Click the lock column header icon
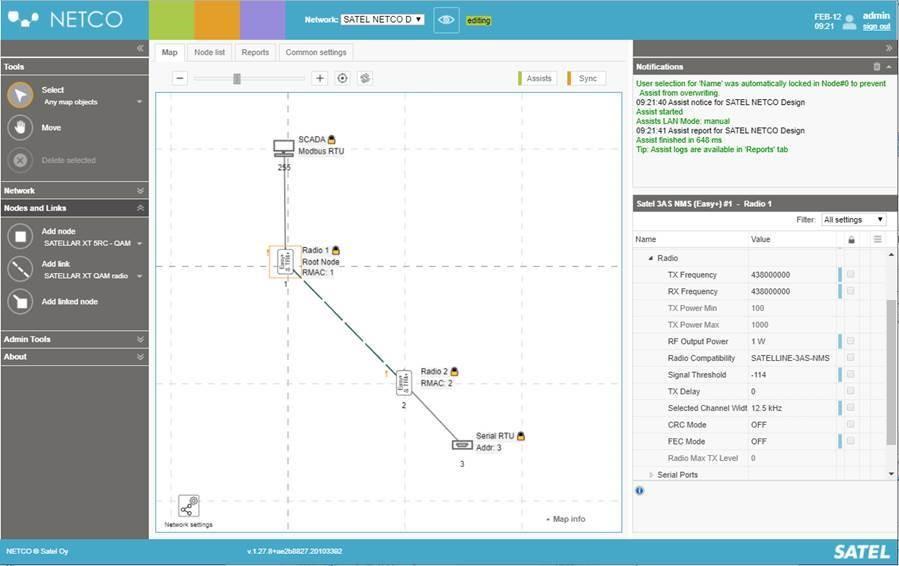899x566 pixels. [x=851, y=240]
